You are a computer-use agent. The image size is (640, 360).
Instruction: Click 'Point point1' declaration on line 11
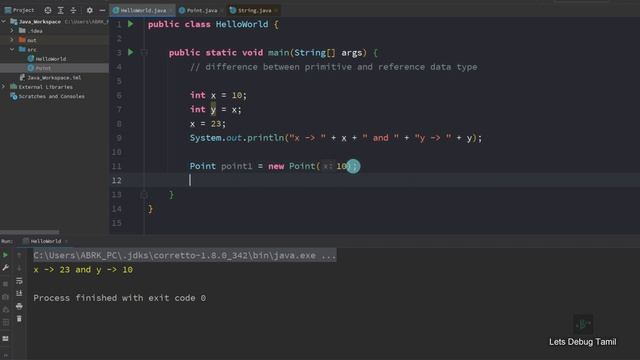coord(221,166)
